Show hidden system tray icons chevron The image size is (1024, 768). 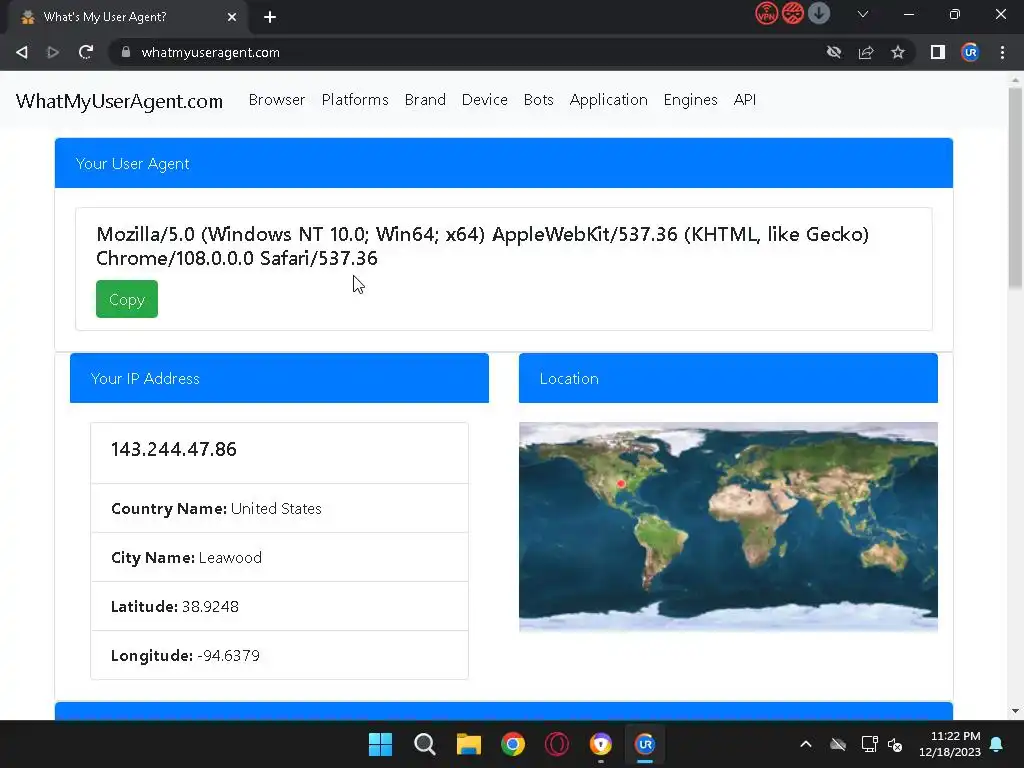pos(806,744)
